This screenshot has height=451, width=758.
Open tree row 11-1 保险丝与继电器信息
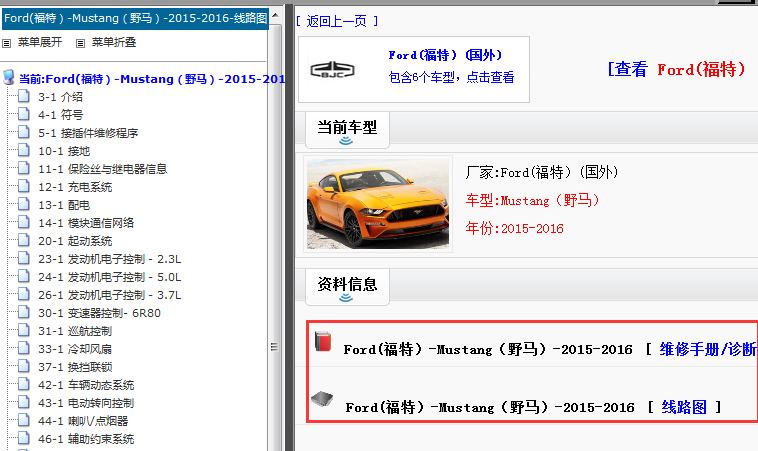tap(102, 169)
